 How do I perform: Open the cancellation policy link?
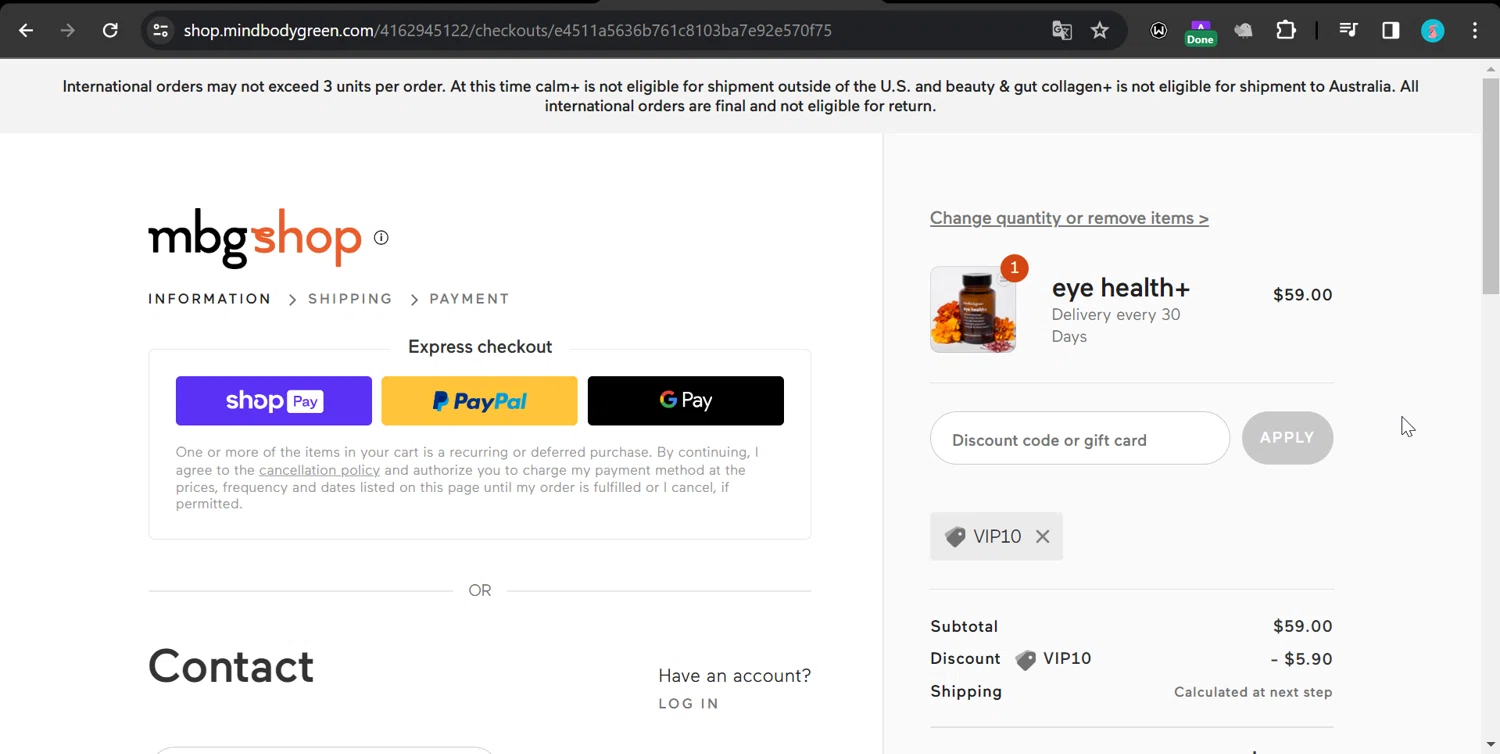pos(319,470)
